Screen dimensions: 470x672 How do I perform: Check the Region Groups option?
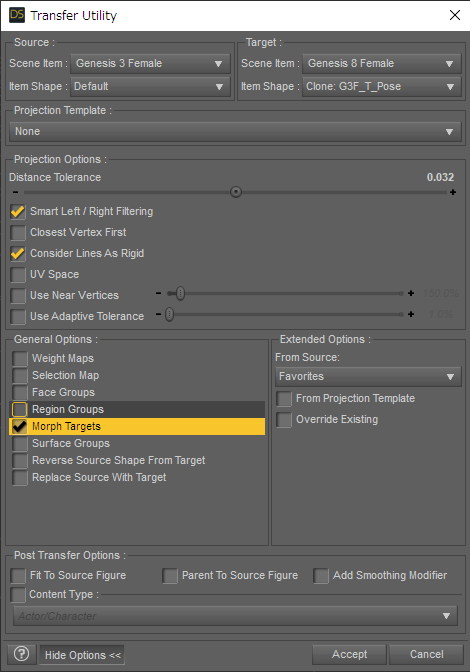coord(20,409)
